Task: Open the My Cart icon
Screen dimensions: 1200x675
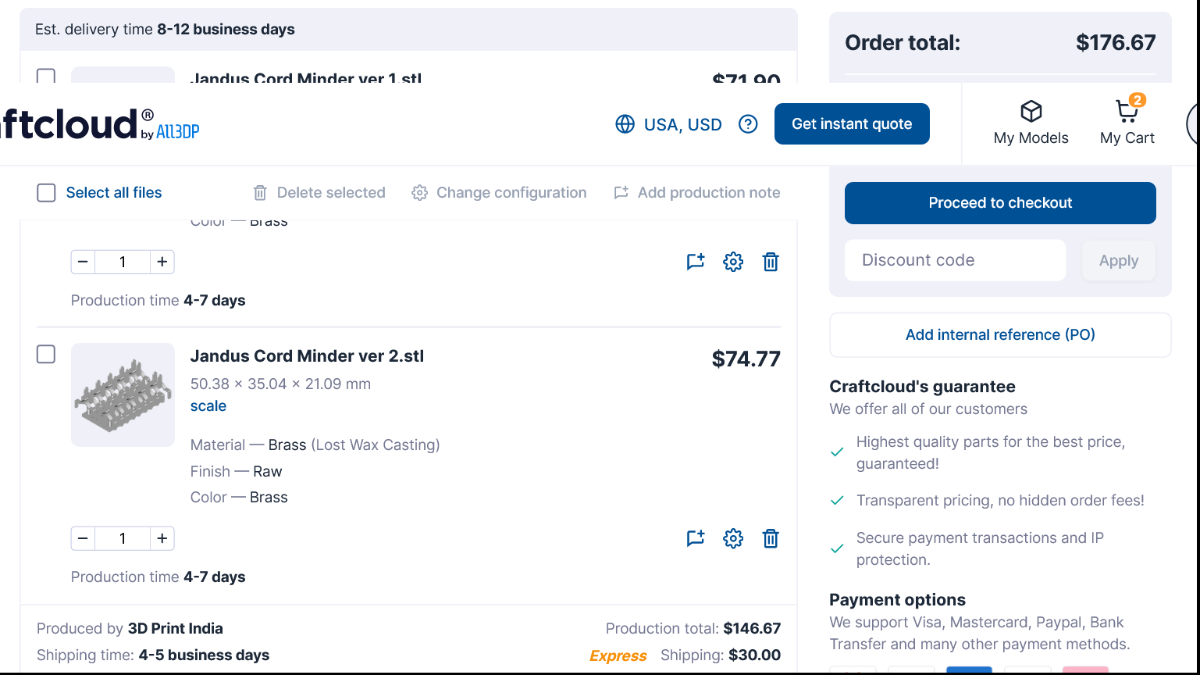Action: tap(1127, 111)
